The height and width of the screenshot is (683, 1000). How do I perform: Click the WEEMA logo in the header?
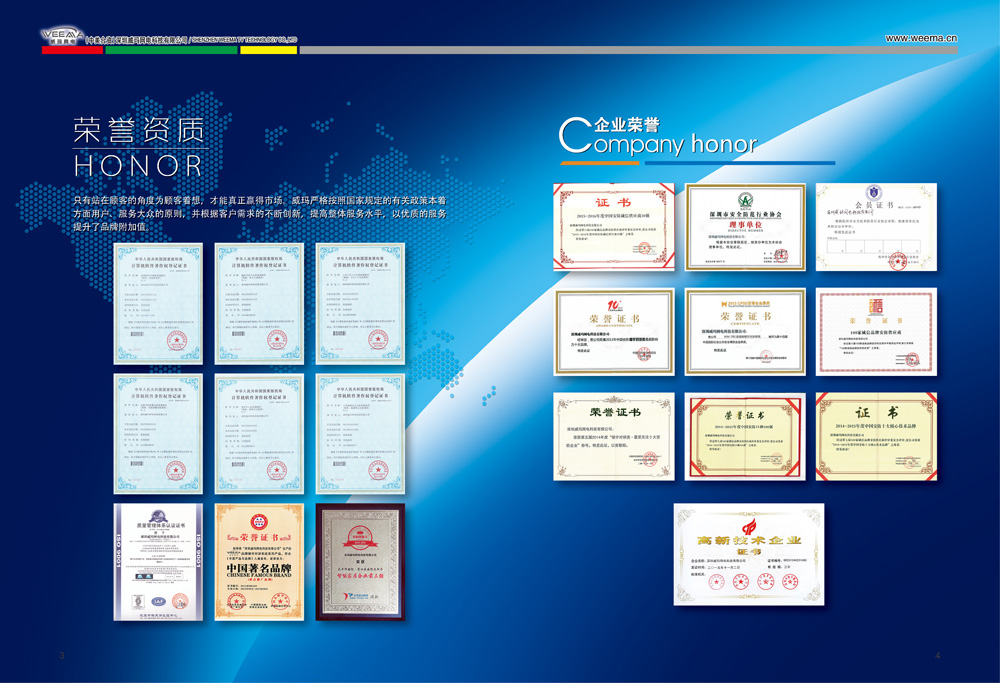(62, 36)
